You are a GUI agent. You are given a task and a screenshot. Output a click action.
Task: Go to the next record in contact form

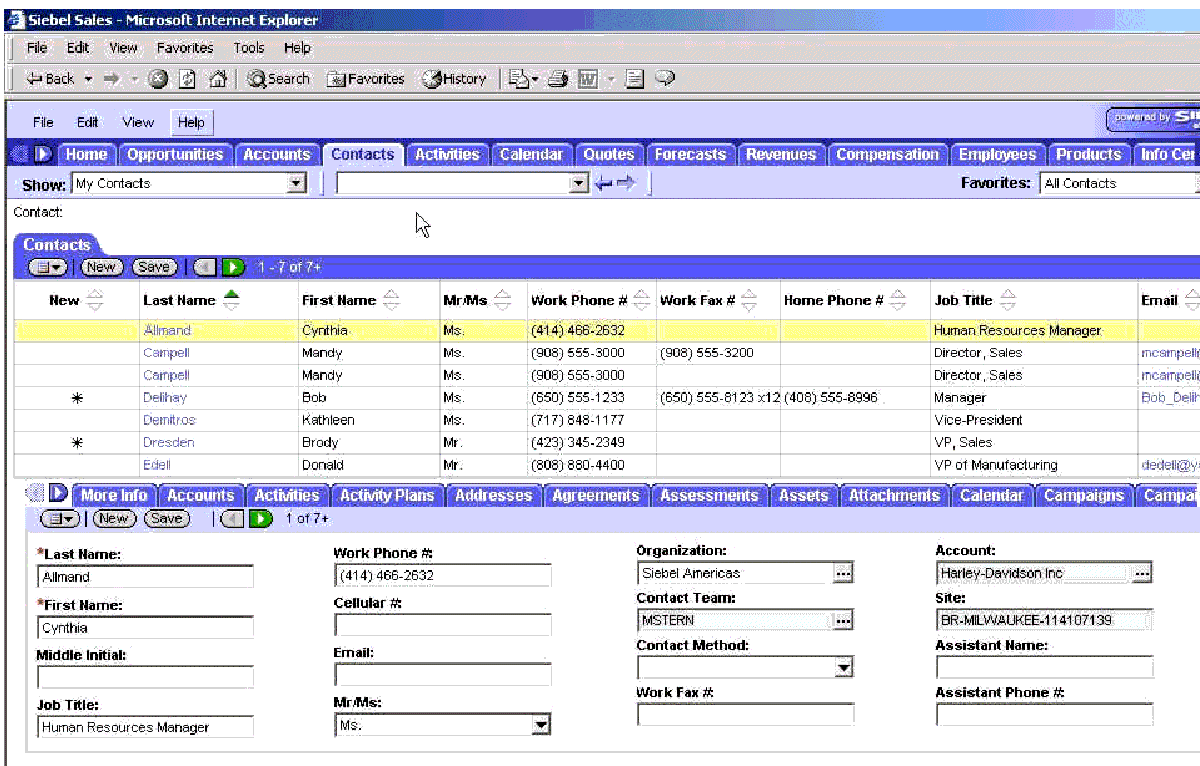(x=261, y=518)
